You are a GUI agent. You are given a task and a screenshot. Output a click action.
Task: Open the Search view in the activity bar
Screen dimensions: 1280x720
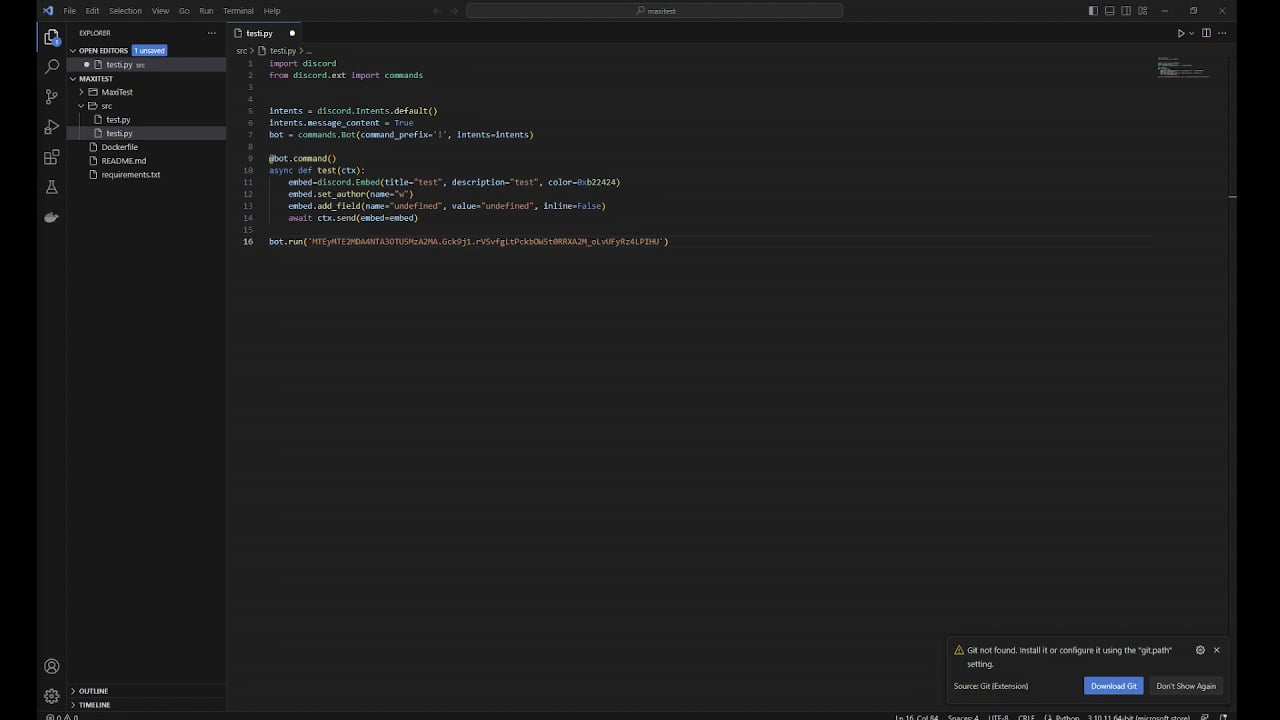pyautogui.click(x=52, y=67)
